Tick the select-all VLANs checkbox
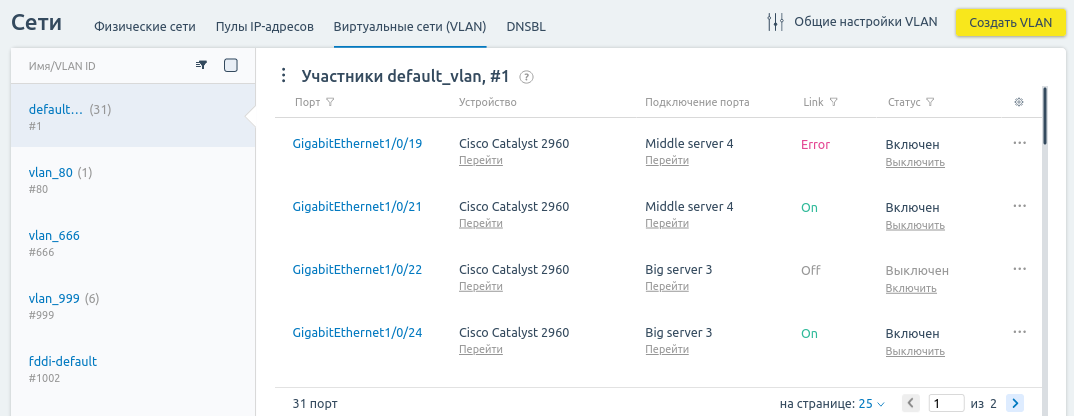The image size is (1074, 416). 231,65
